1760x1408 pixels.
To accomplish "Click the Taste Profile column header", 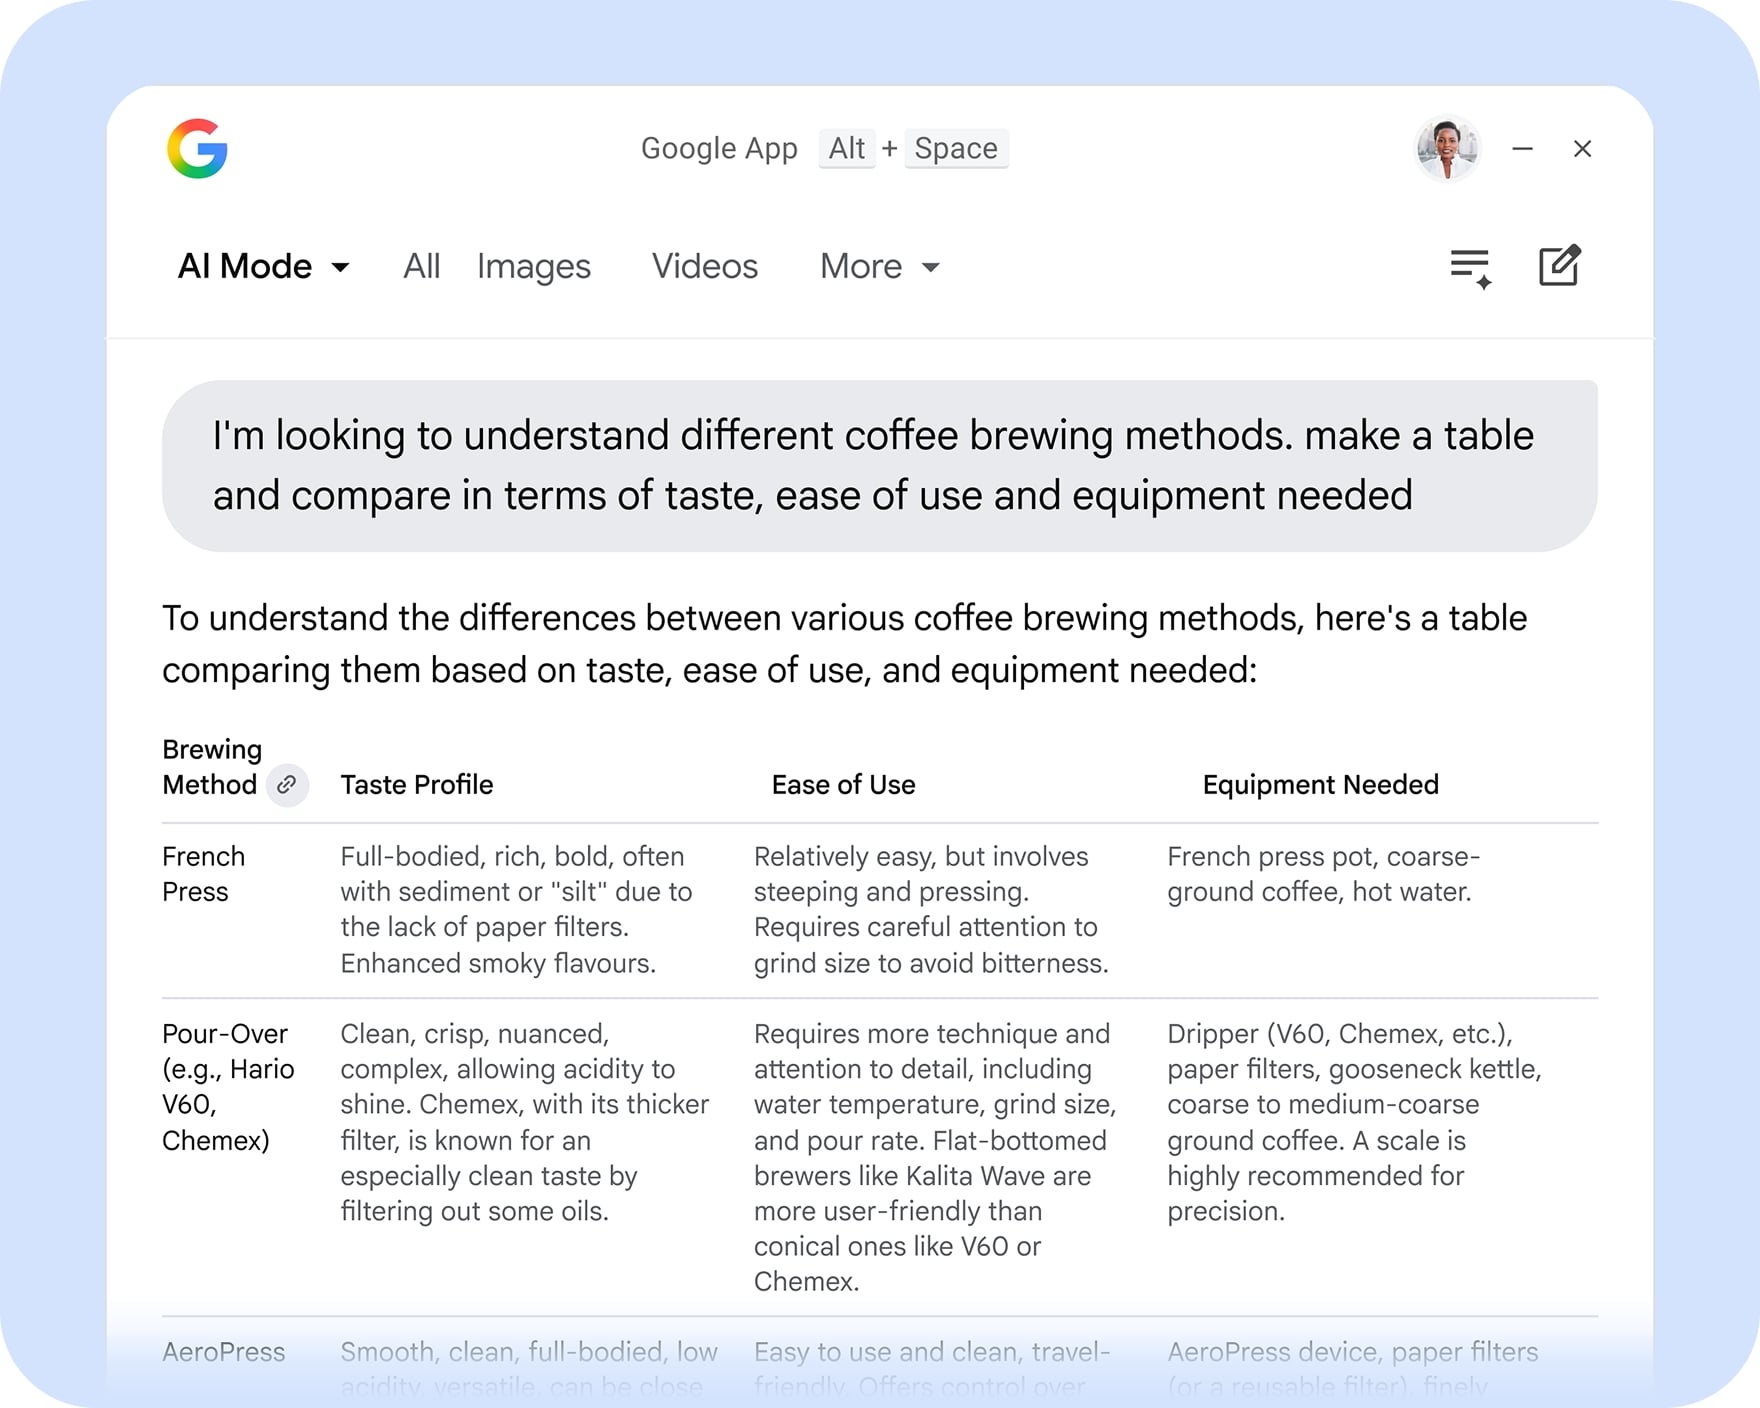I will [416, 785].
